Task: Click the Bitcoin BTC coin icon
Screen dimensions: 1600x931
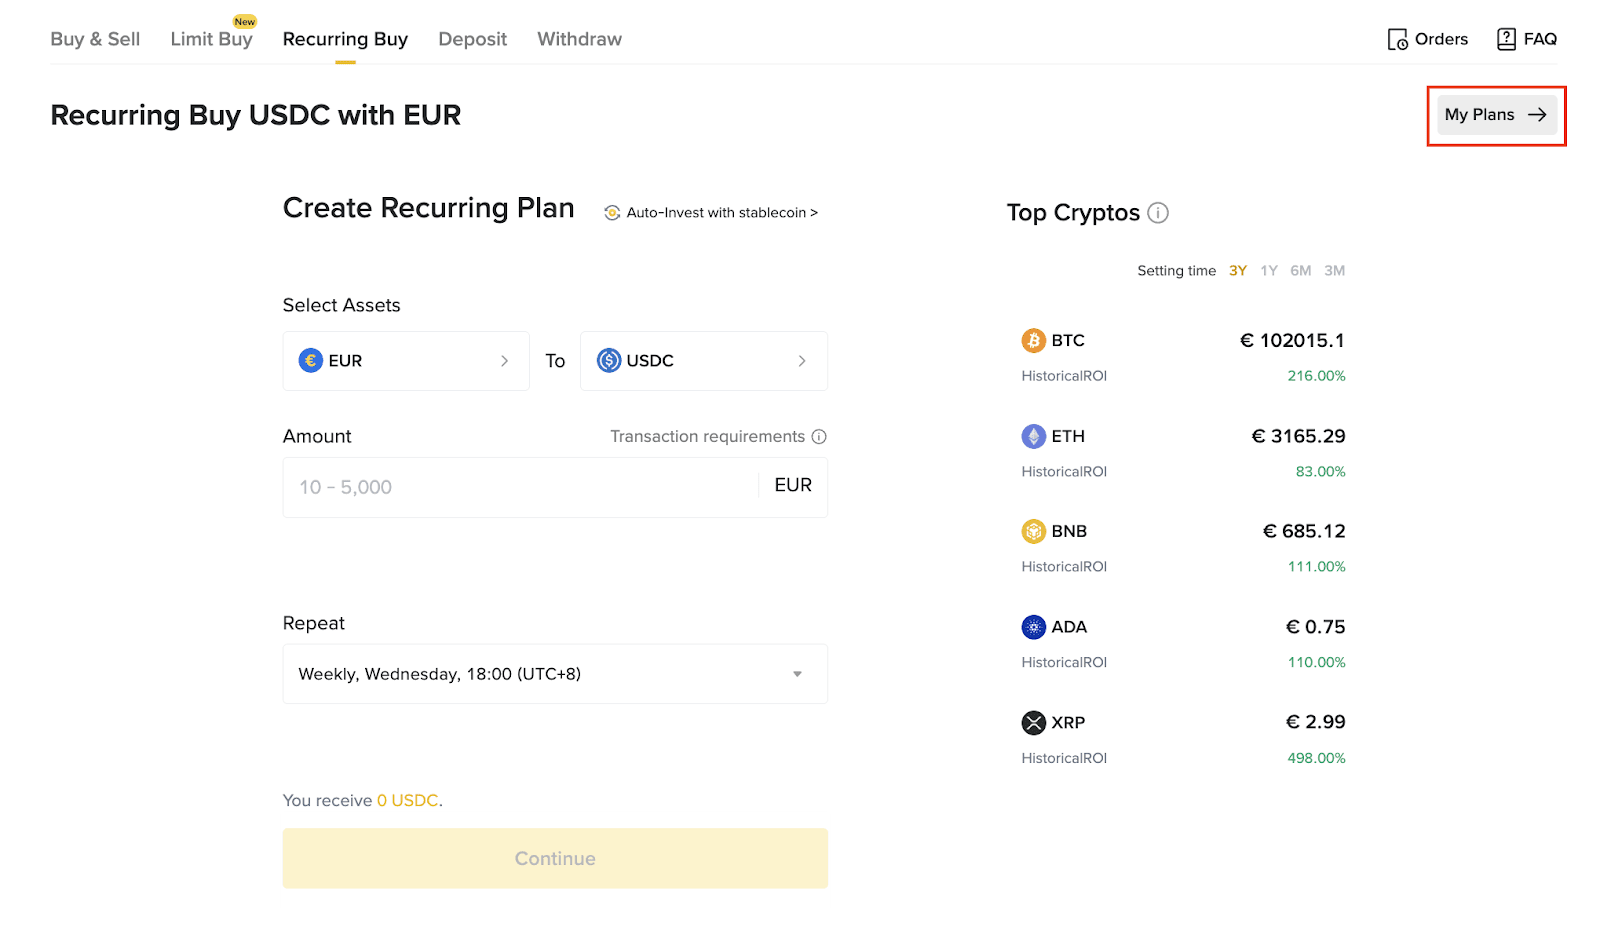Action: coord(1033,341)
